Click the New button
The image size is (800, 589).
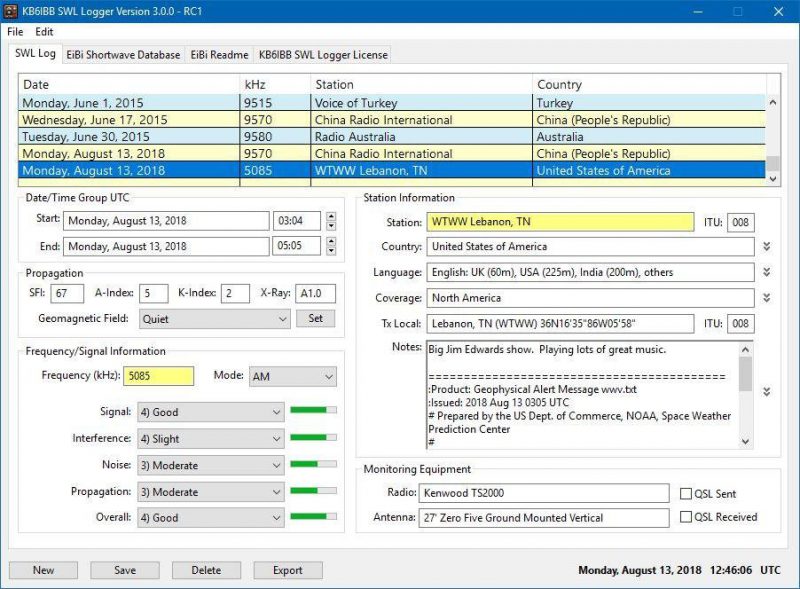coord(43,570)
